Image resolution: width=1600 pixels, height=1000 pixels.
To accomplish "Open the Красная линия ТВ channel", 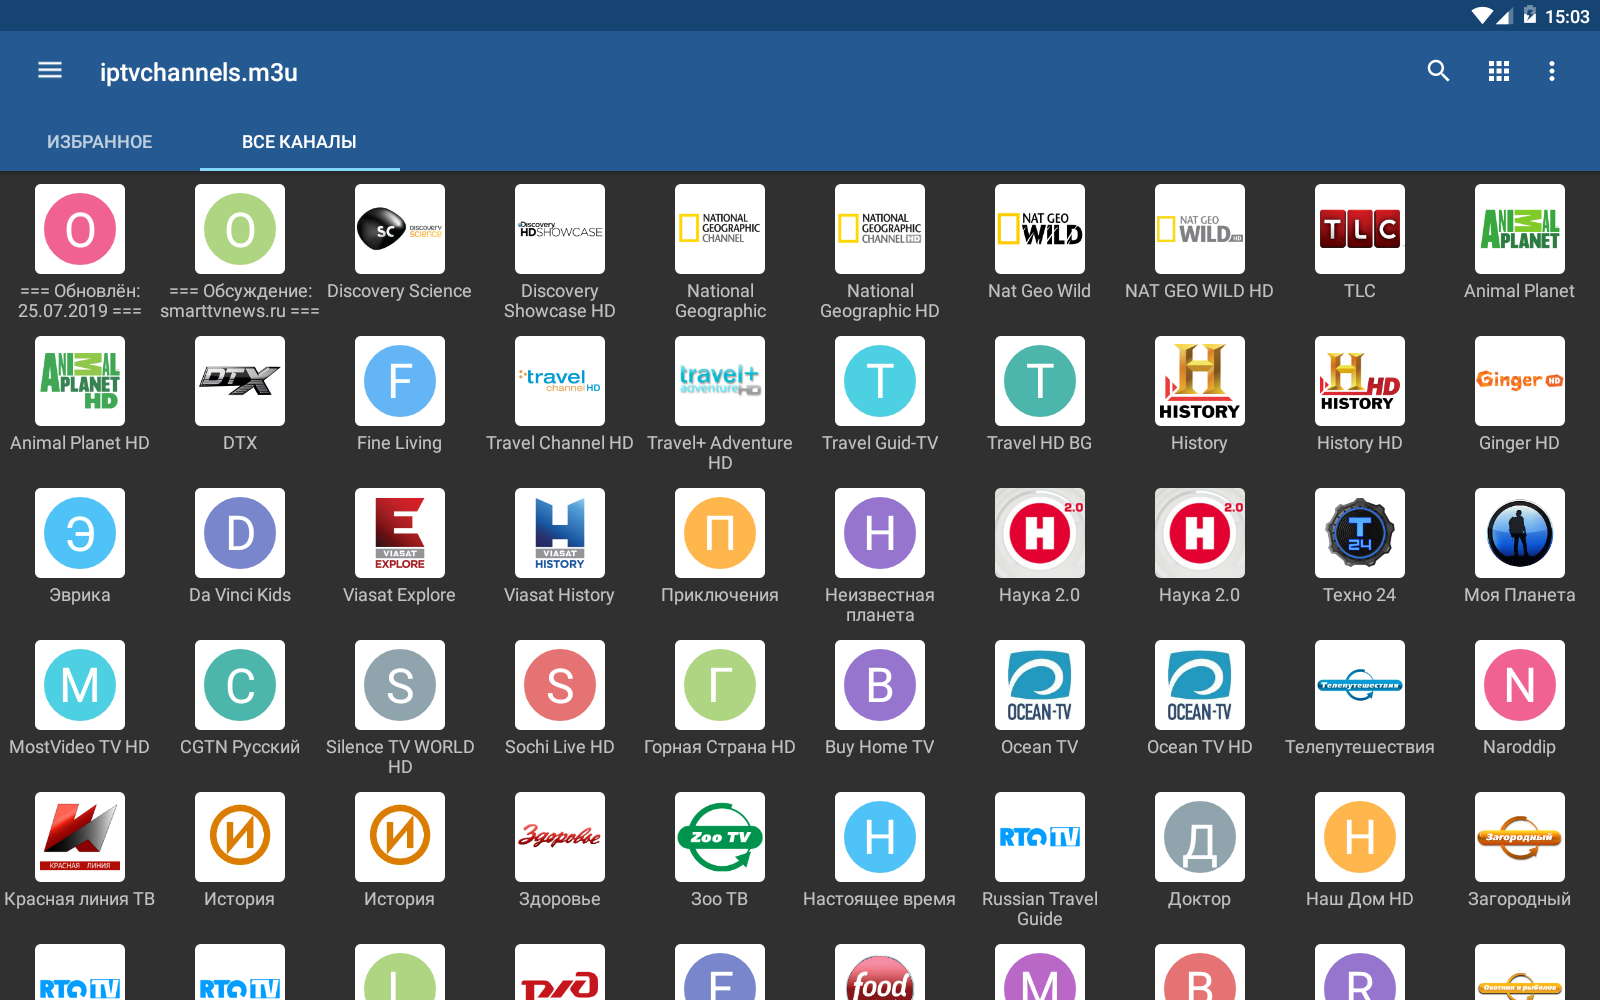I will pyautogui.click(x=80, y=837).
